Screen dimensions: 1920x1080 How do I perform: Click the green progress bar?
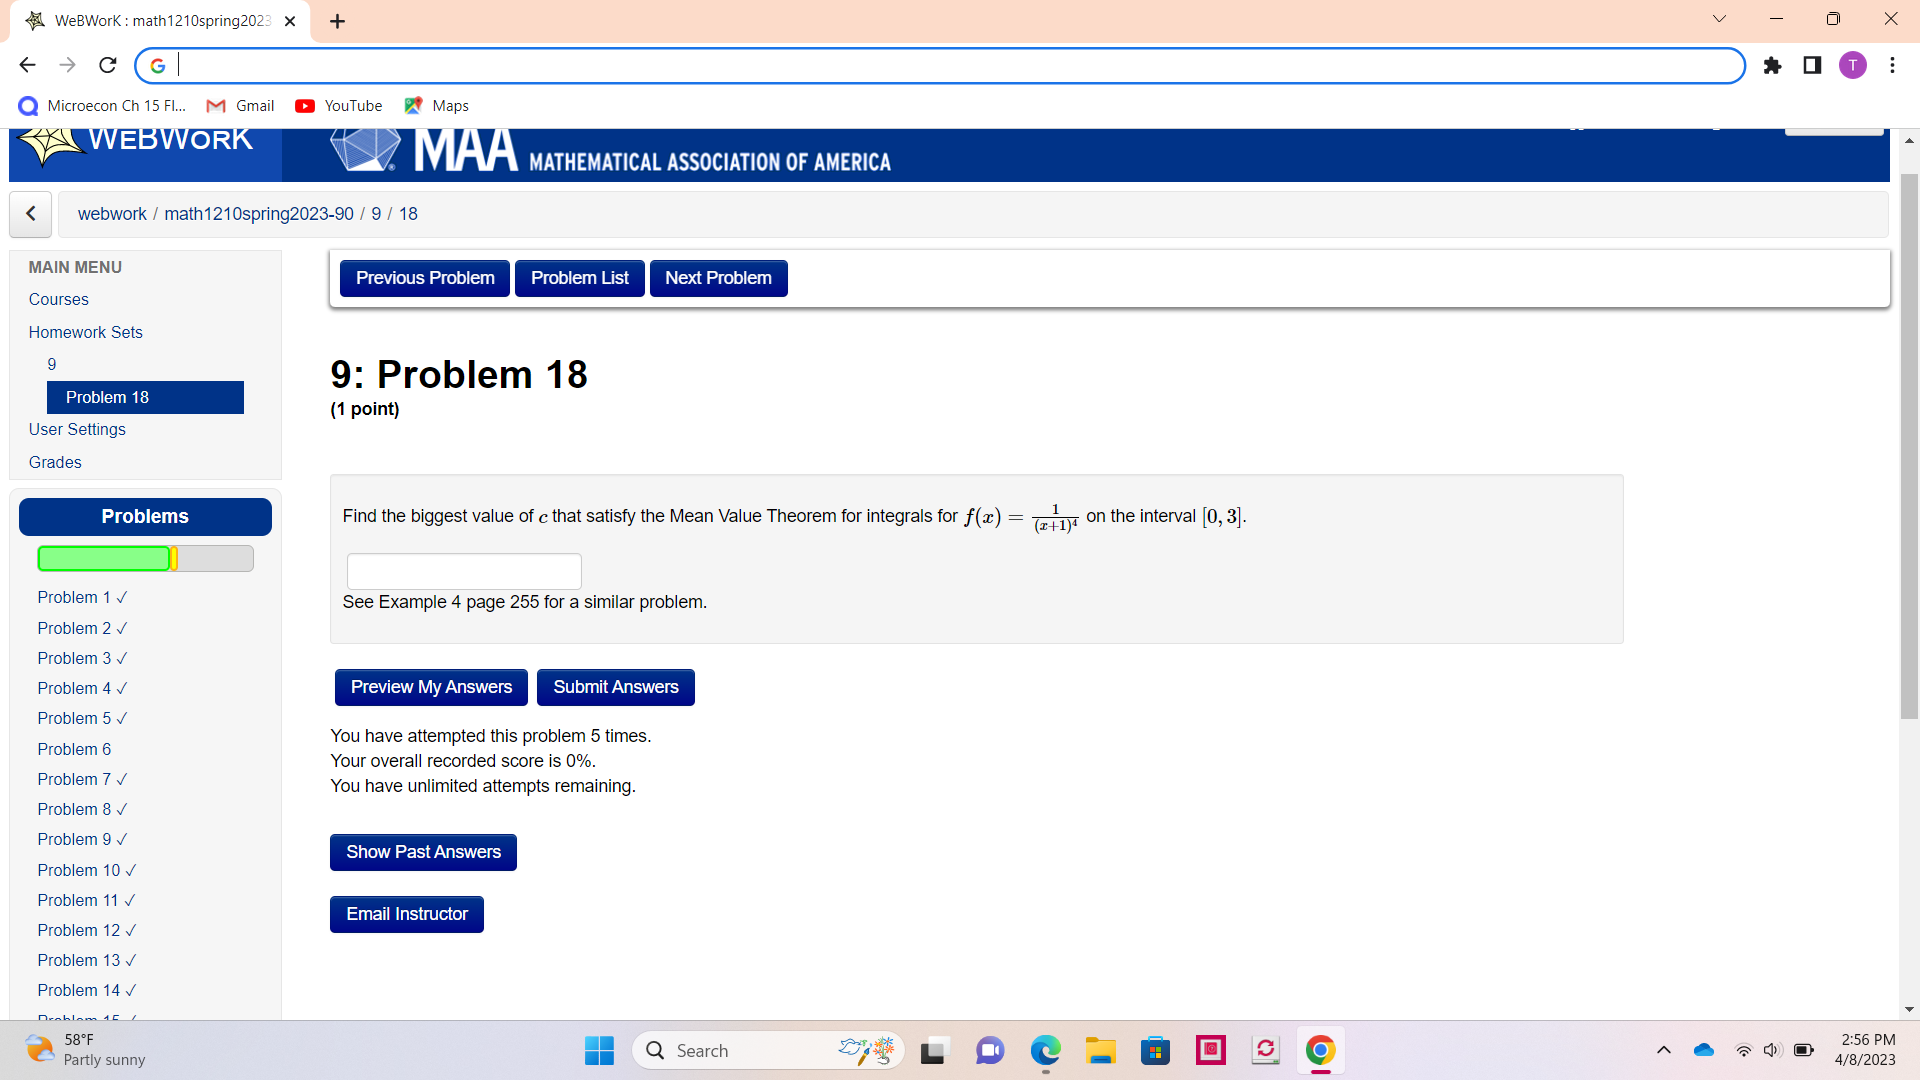(104, 558)
